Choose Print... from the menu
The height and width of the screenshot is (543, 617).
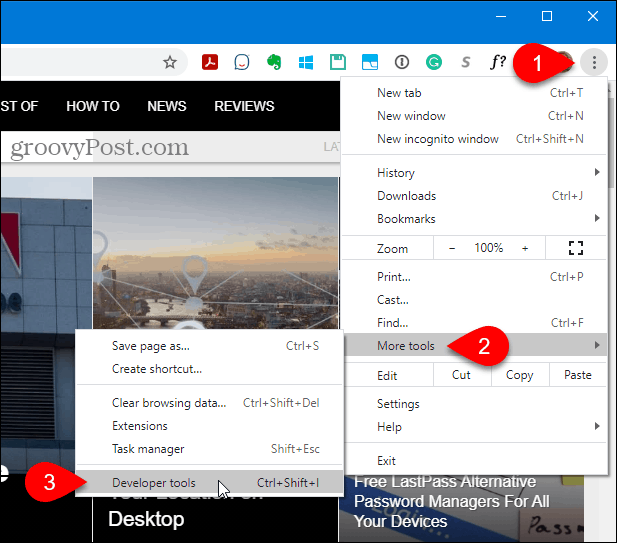[475, 277]
